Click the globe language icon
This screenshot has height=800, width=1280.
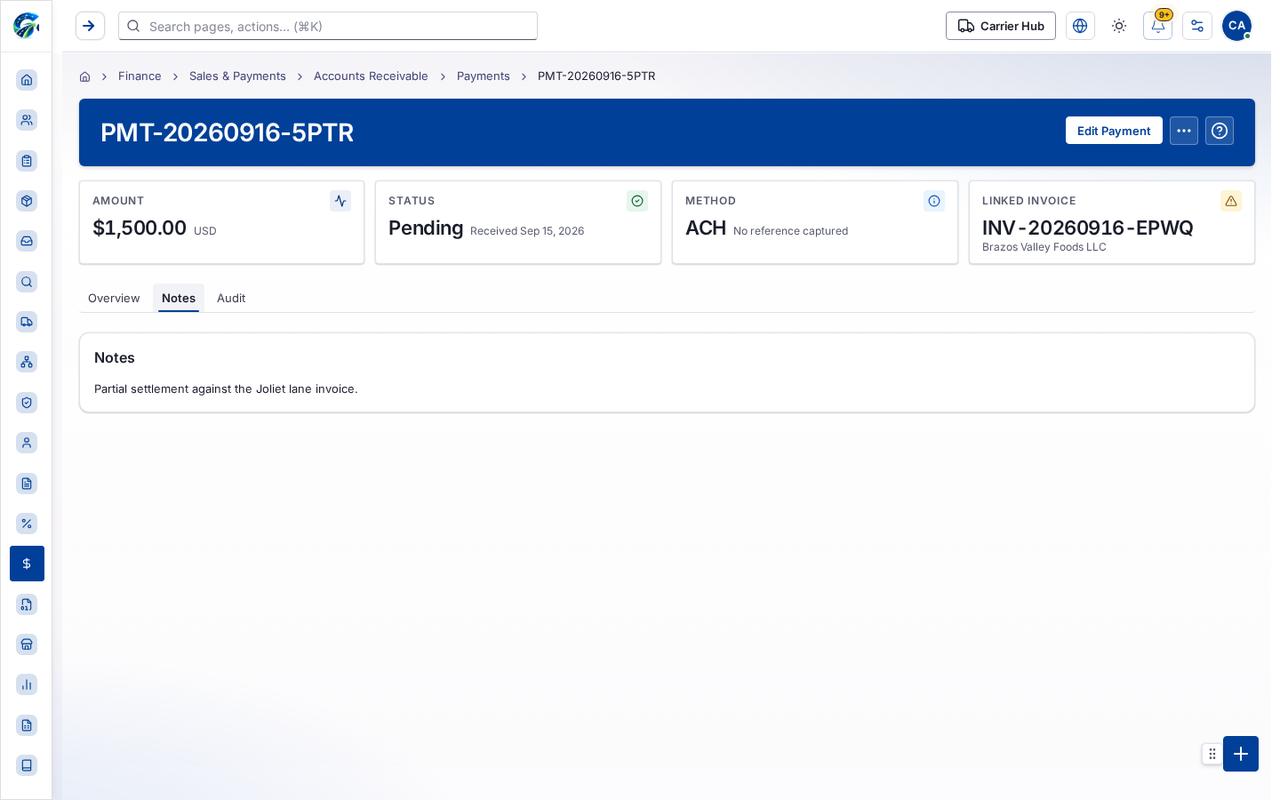pos(1080,26)
